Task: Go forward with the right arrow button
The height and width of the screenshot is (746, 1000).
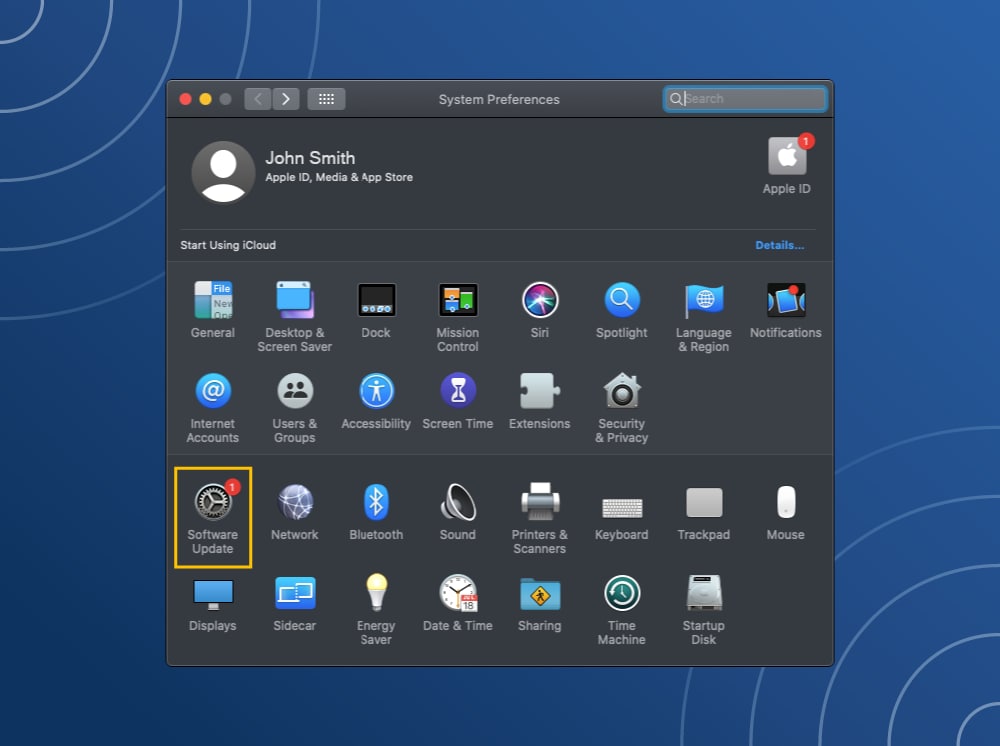Action: click(286, 99)
